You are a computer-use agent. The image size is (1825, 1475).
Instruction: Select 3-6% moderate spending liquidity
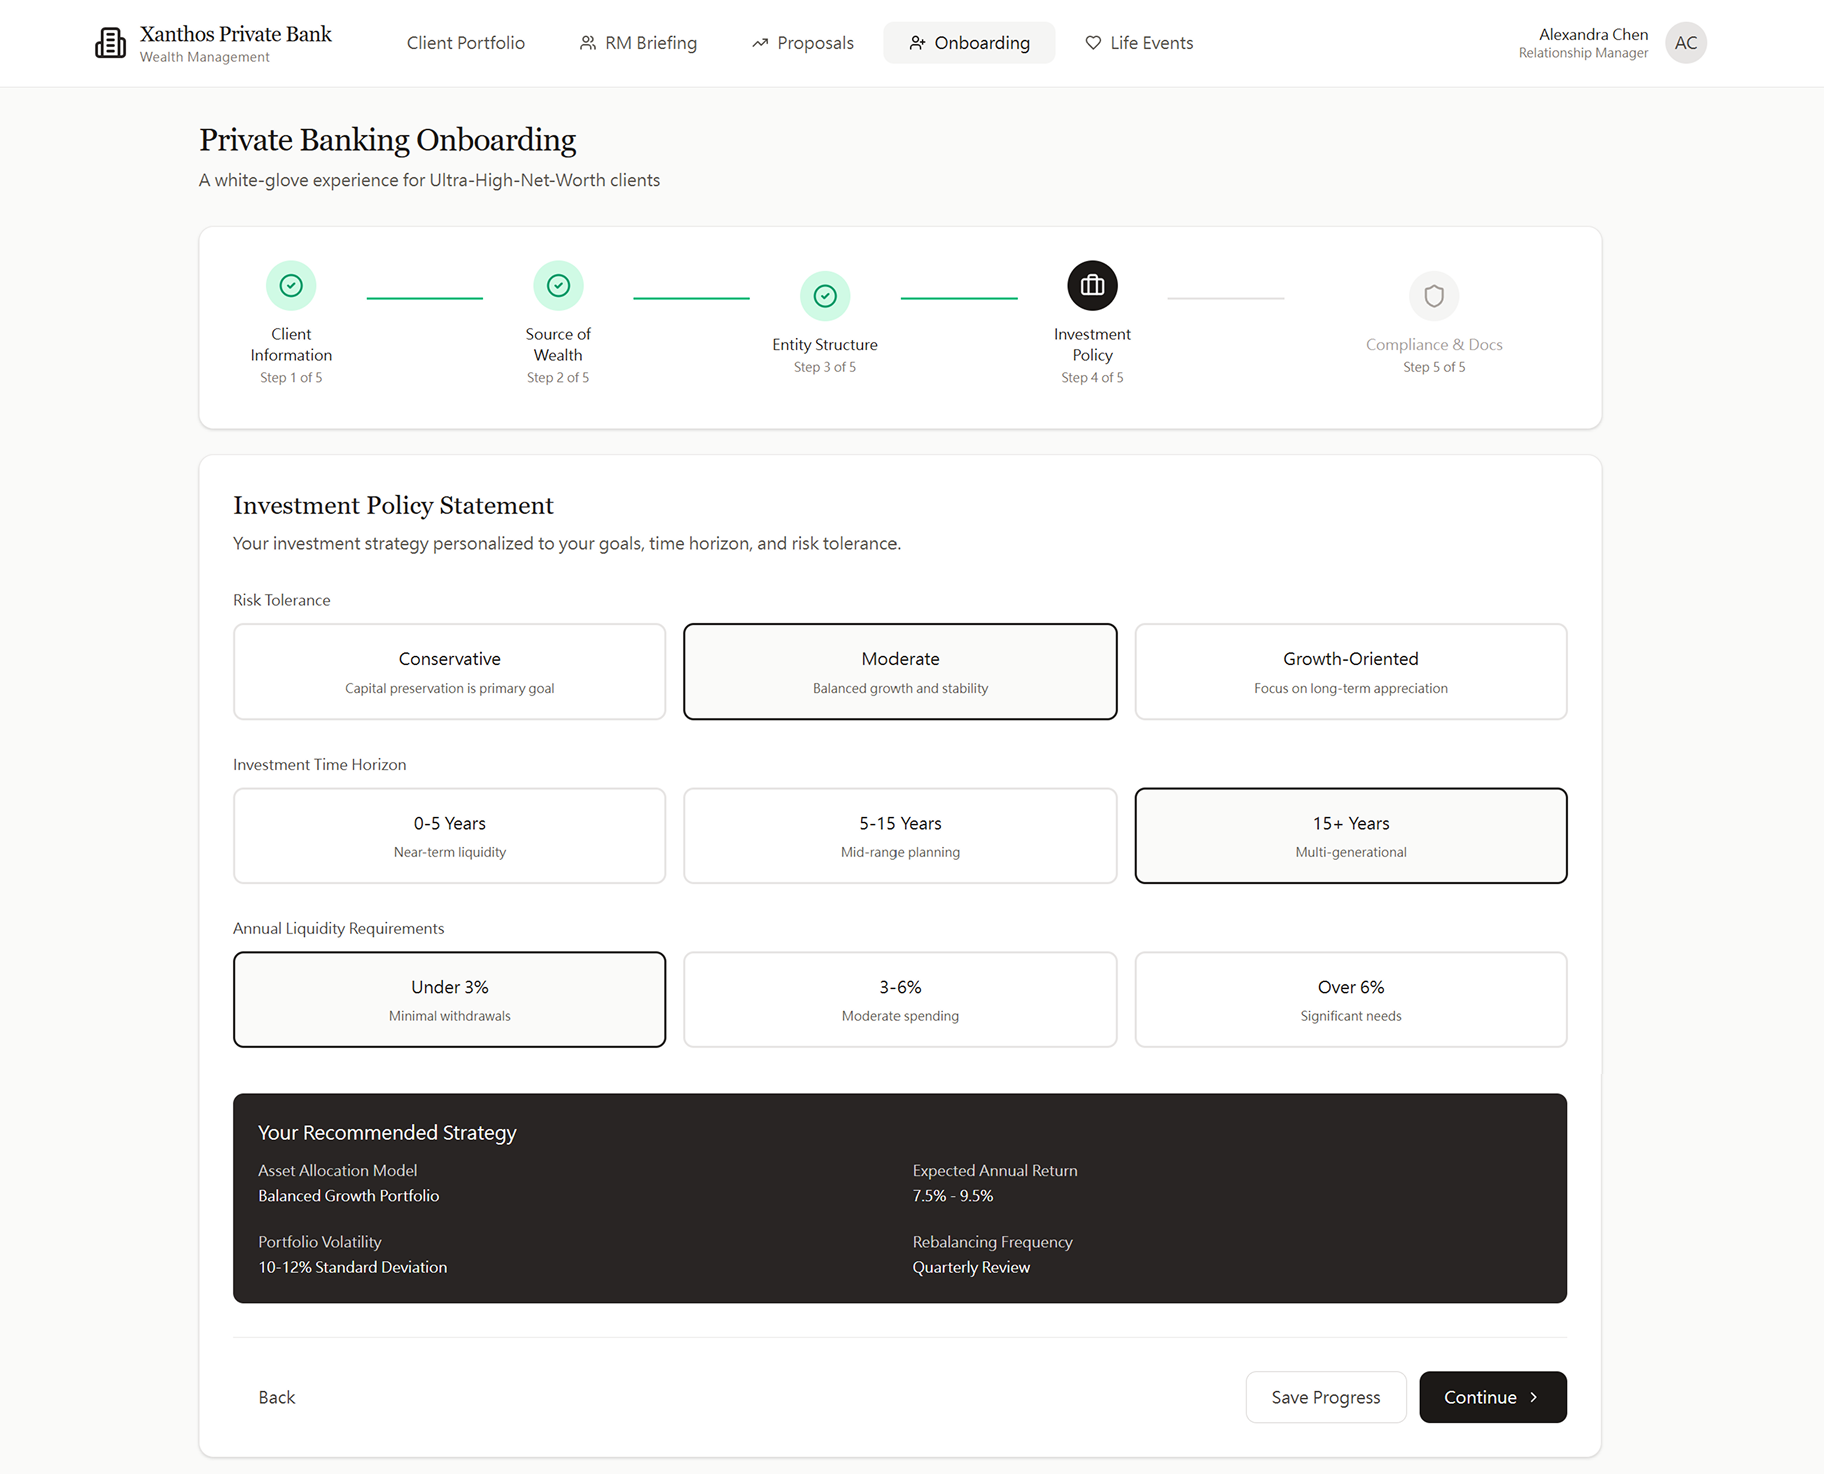[900, 999]
